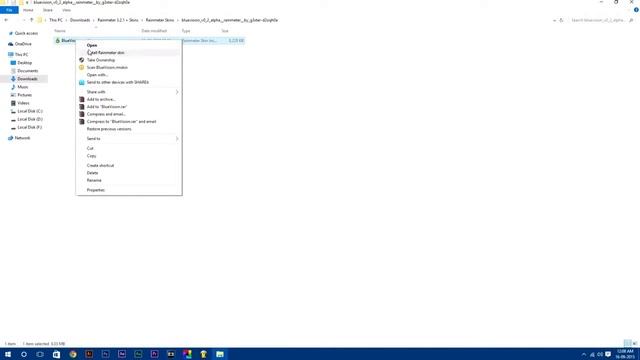The width and height of the screenshot is (640, 360).
Task: Open Videos in navigation pane
Action: pyautogui.click(x=23, y=103)
